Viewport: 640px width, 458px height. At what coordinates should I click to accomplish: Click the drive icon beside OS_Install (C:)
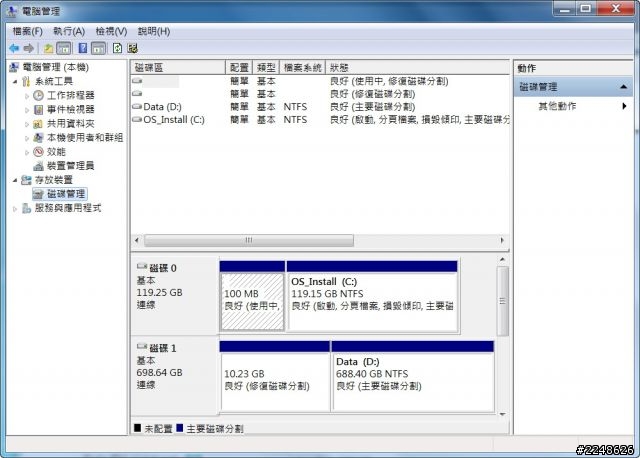coord(137,120)
